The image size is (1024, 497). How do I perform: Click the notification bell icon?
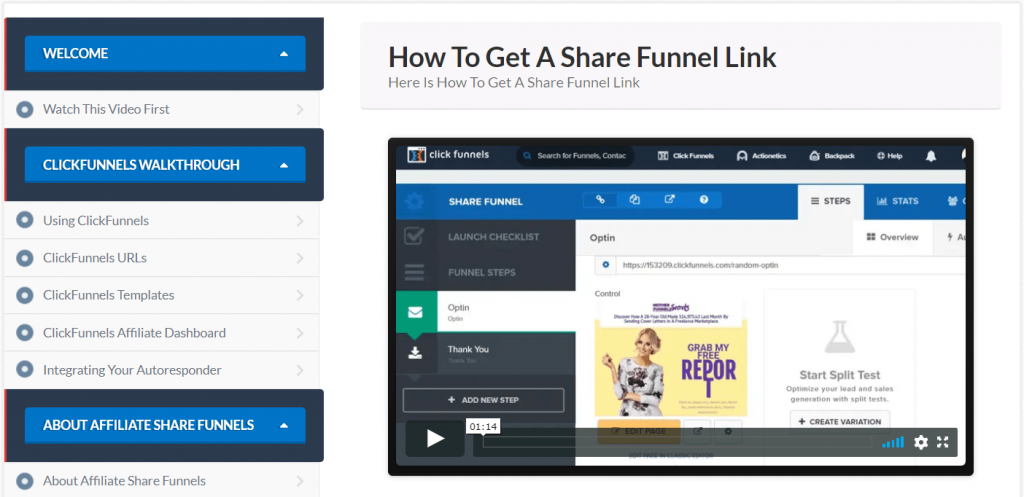(931, 156)
